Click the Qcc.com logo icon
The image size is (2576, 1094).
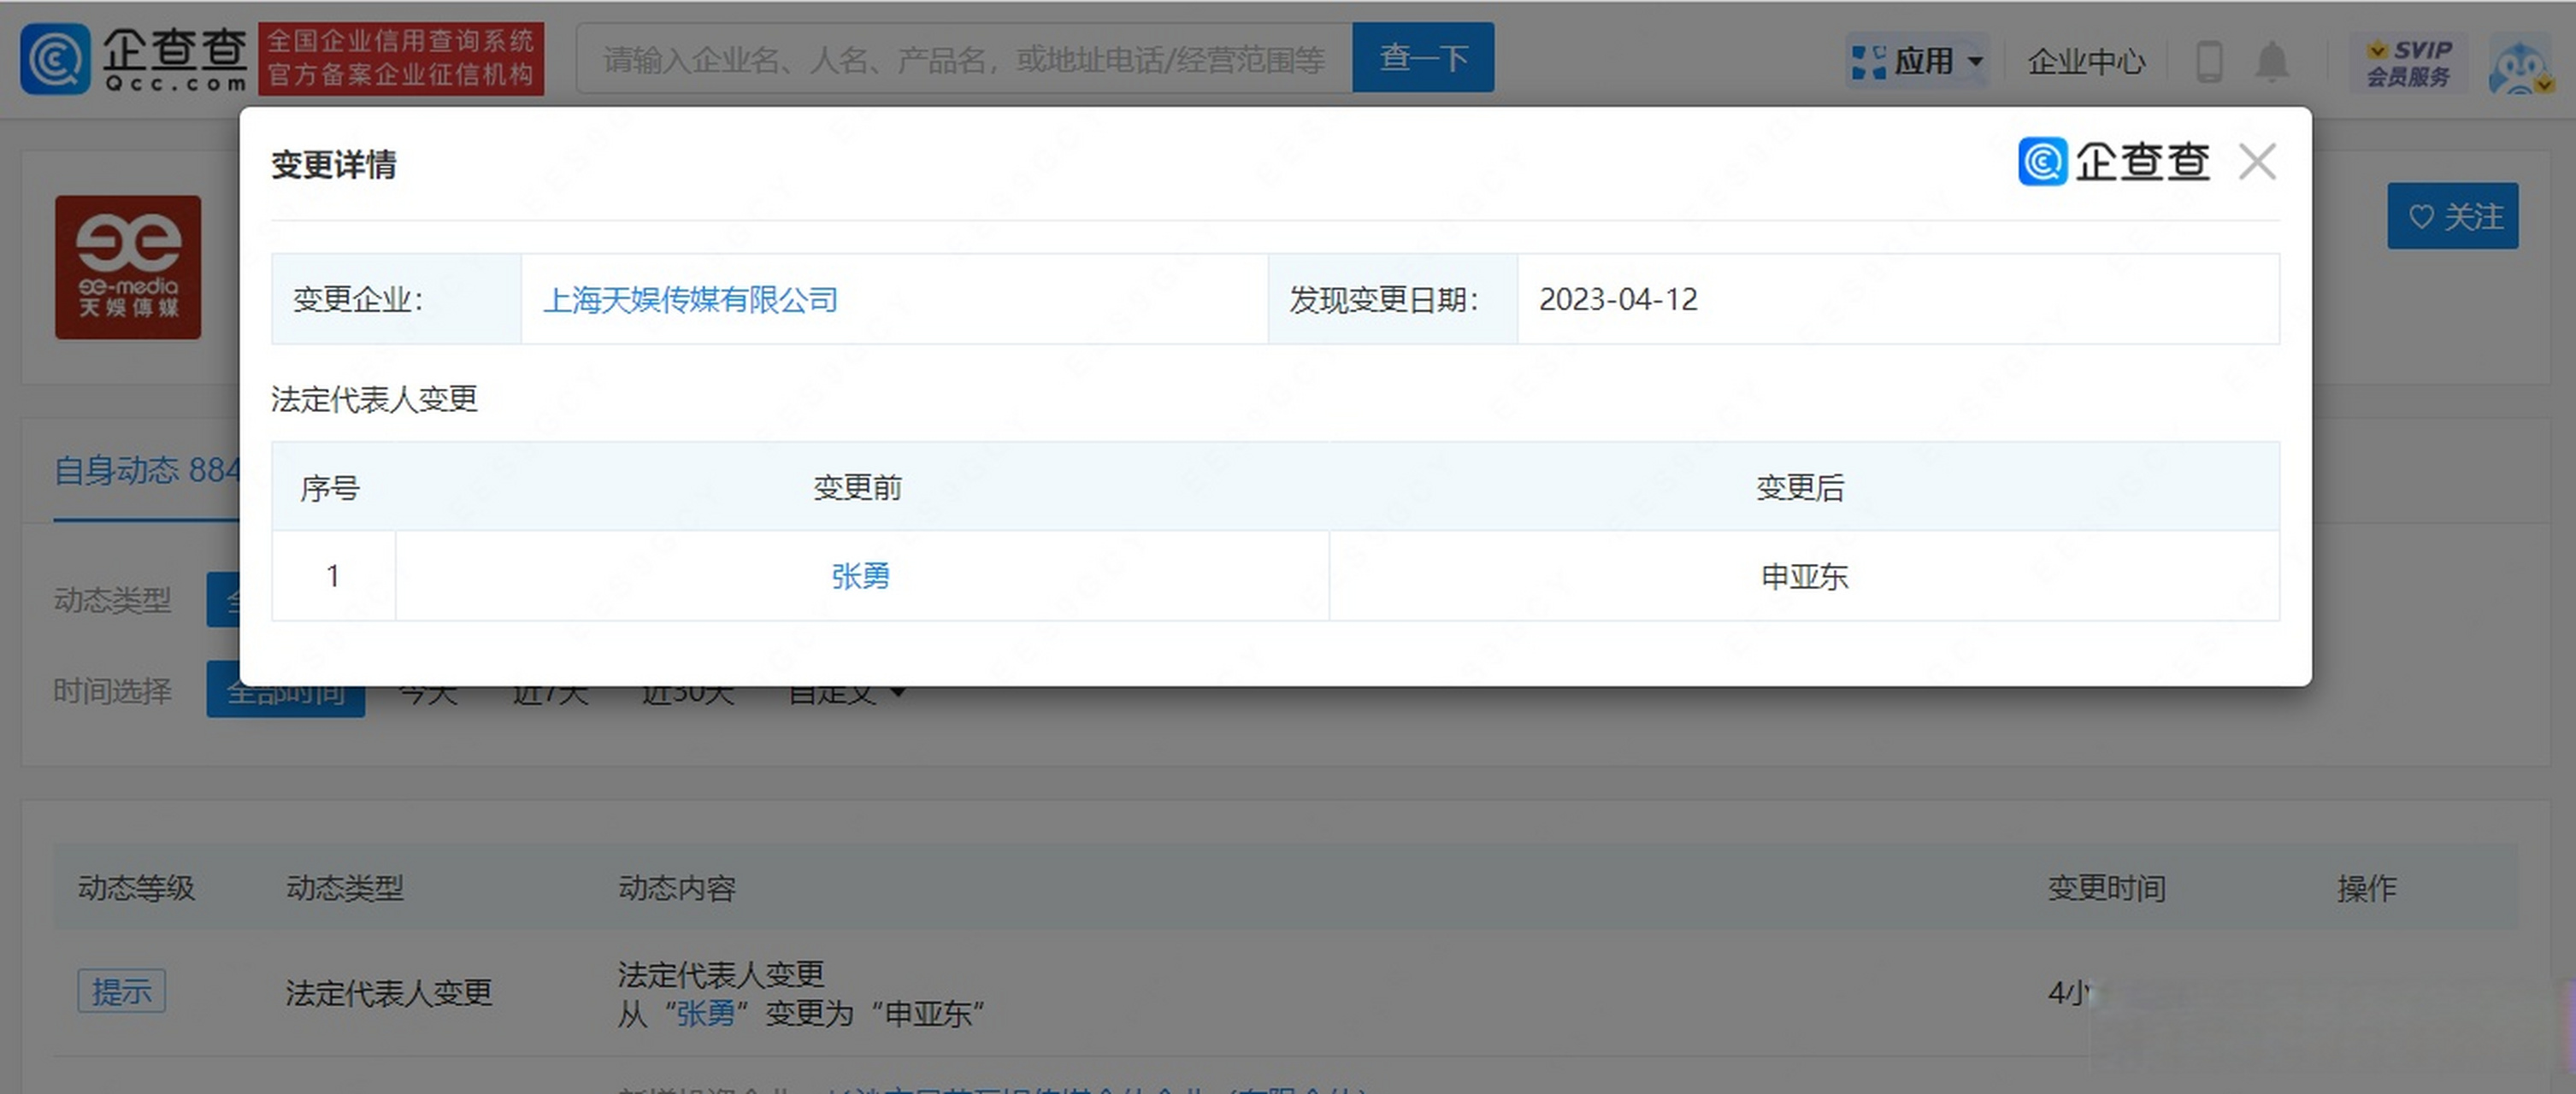pyautogui.click(x=56, y=58)
